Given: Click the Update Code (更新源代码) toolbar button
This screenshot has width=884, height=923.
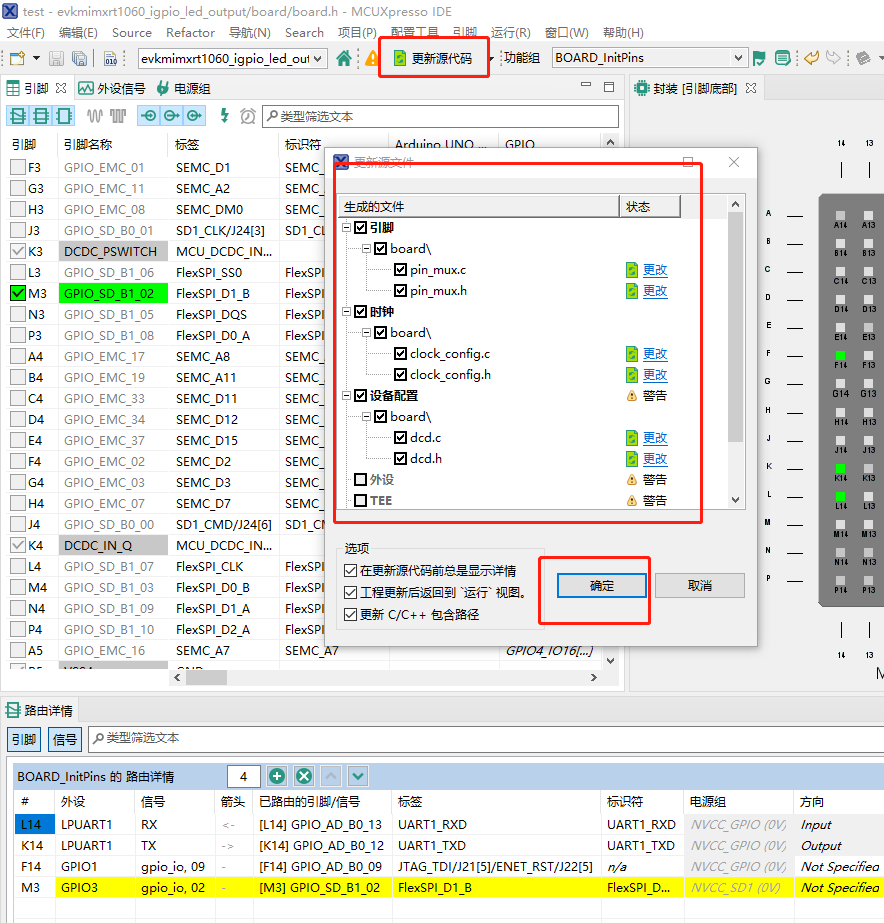Looking at the screenshot, I should click(433, 58).
